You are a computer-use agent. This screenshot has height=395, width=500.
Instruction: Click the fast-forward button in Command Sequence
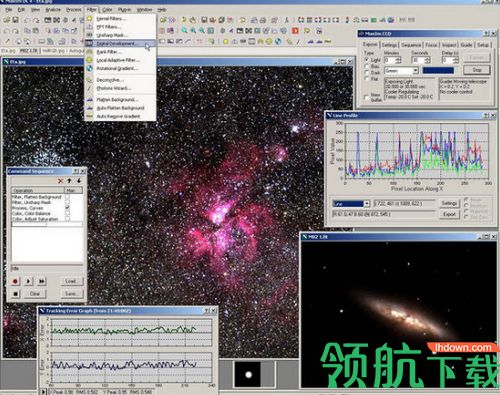[x=41, y=281]
